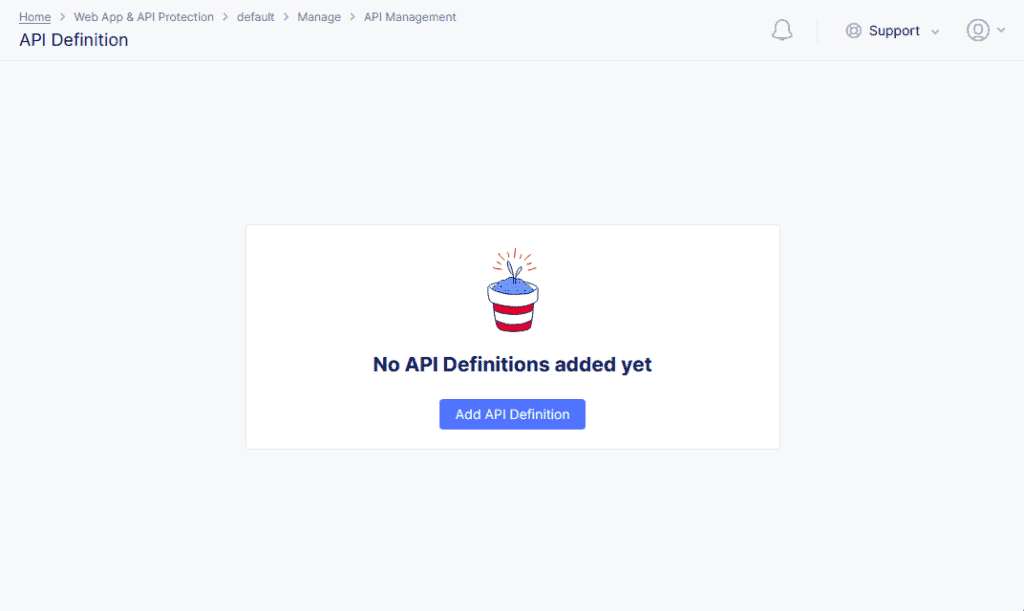
Task: Select the default namespace breadcrumb
Action: [255, 17]
